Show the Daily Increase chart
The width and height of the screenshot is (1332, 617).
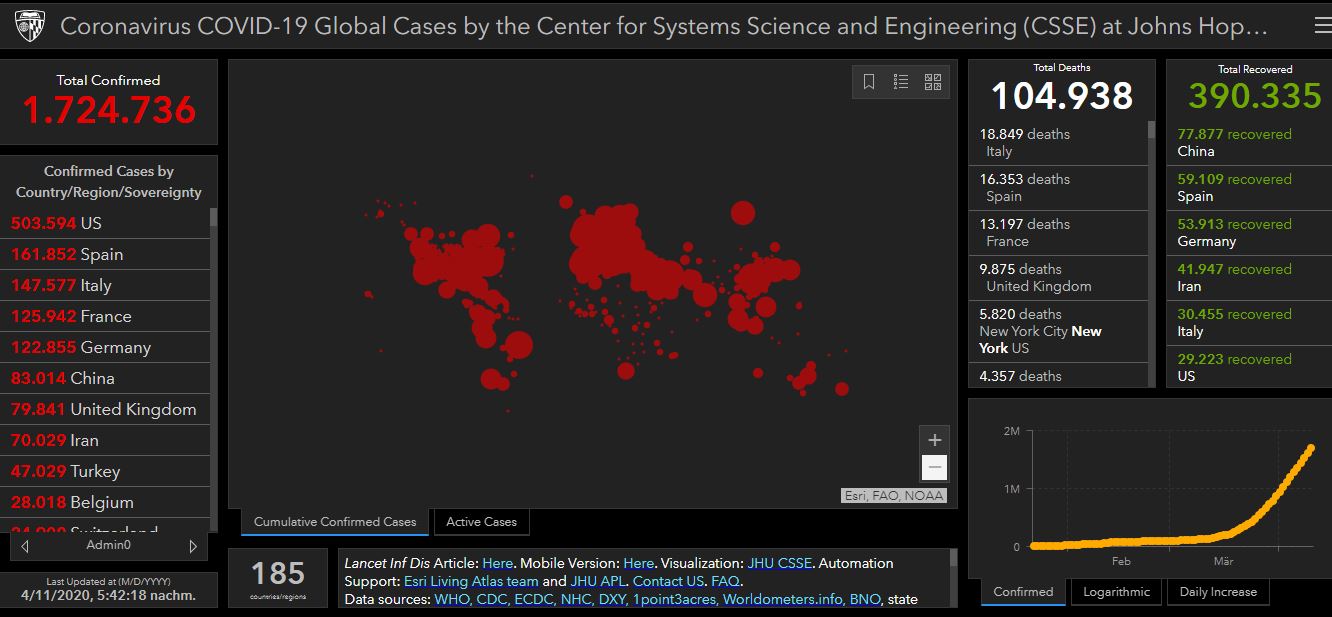[x=1218, y=592]
